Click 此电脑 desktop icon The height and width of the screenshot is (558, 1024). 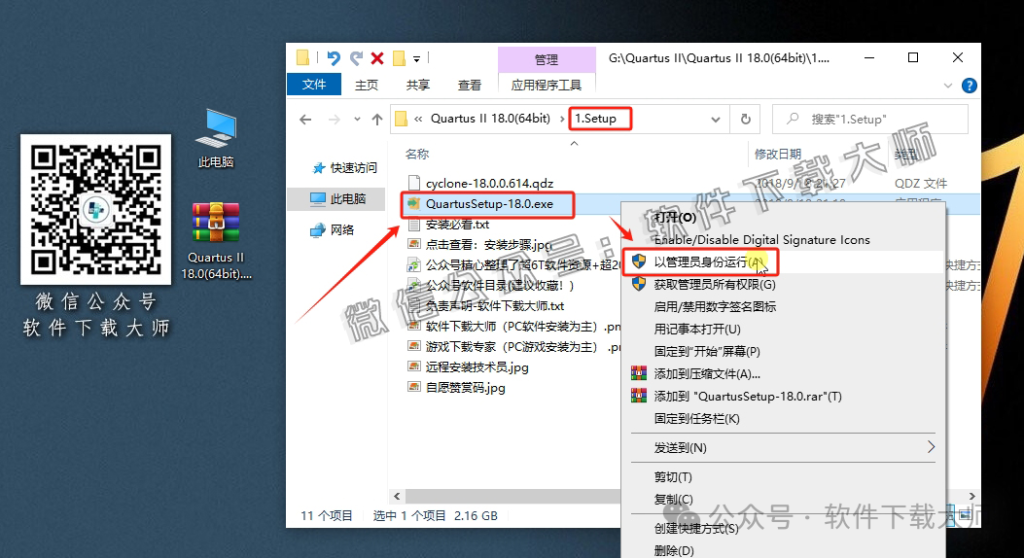click(216, 138)
